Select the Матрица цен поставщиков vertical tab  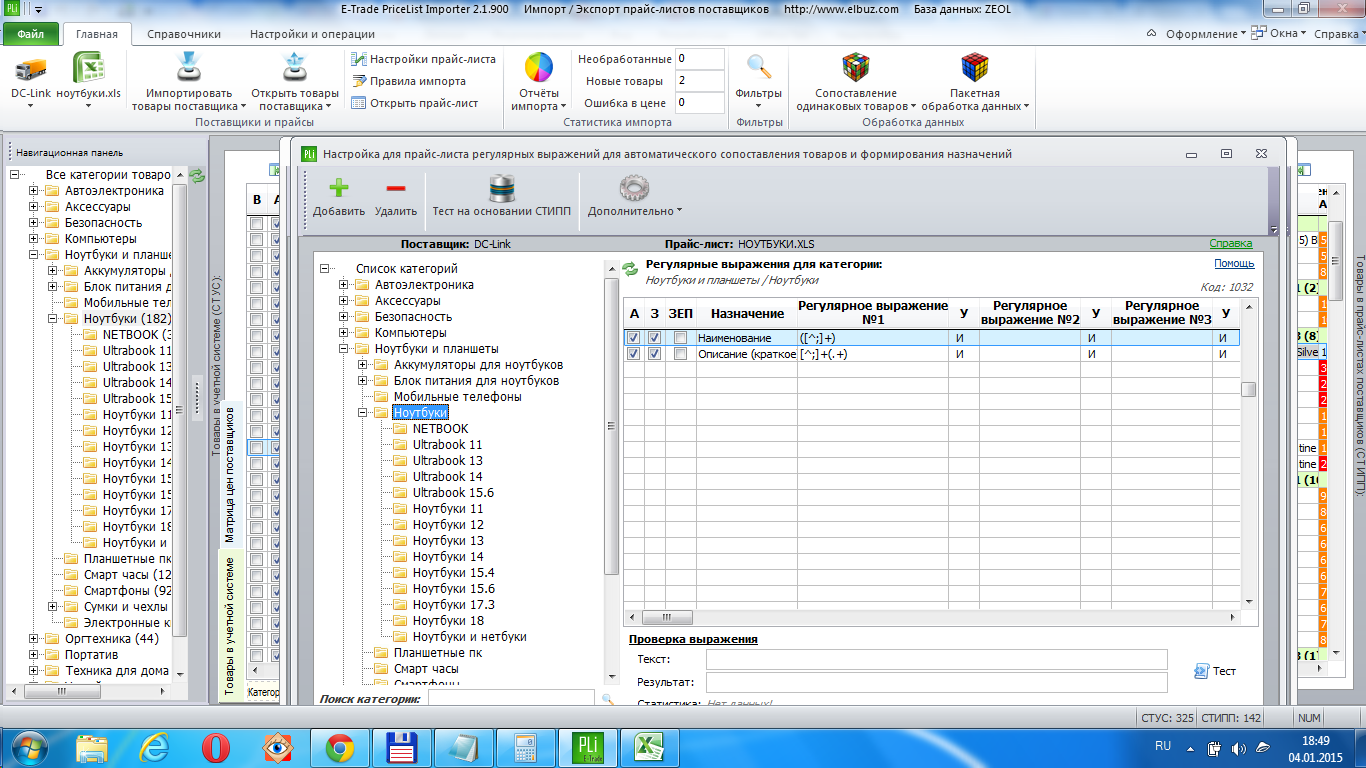[229, 473]
